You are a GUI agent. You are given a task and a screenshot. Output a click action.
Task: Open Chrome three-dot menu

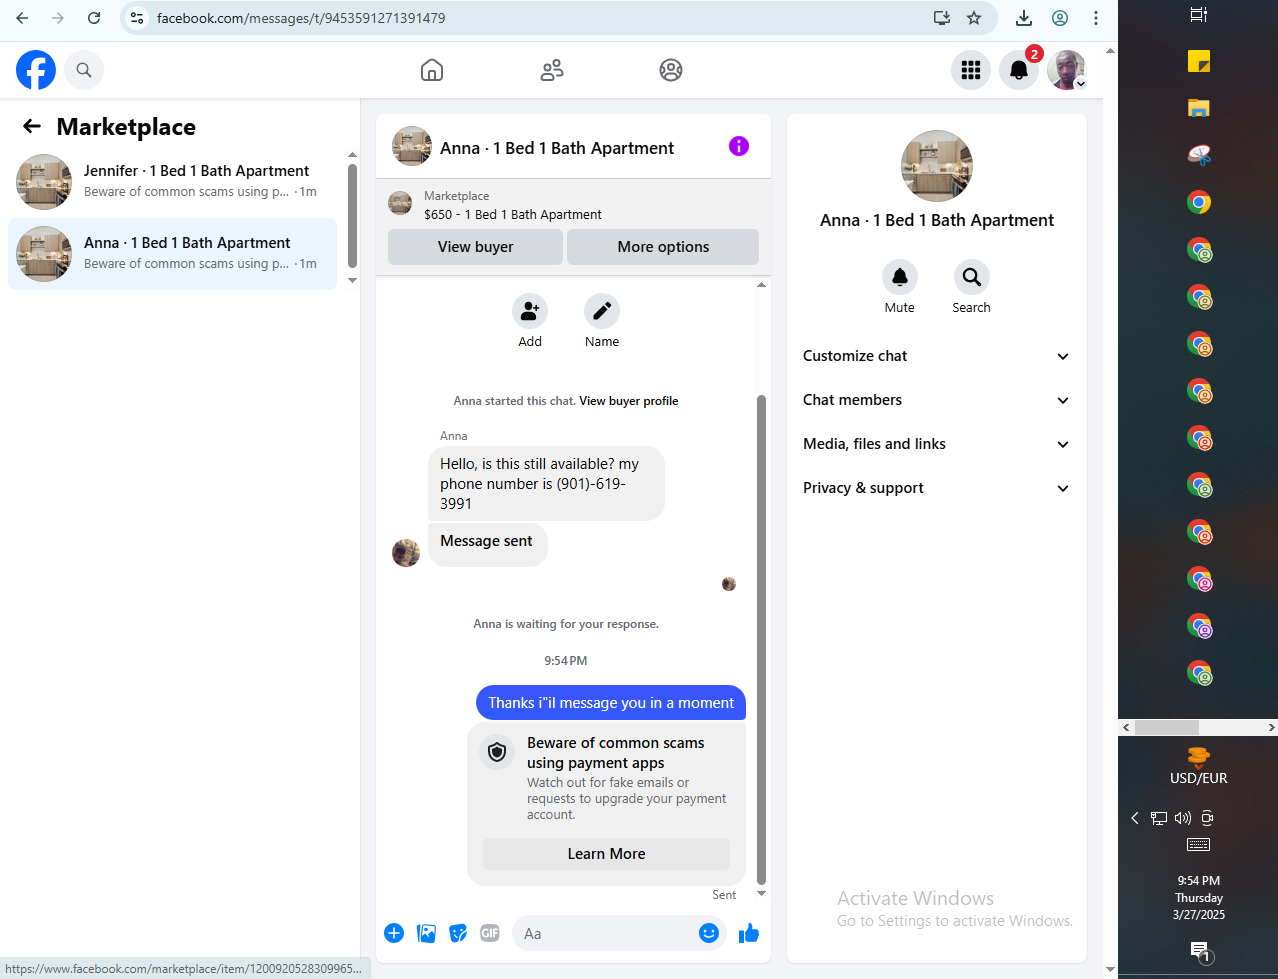(1096, 18)
